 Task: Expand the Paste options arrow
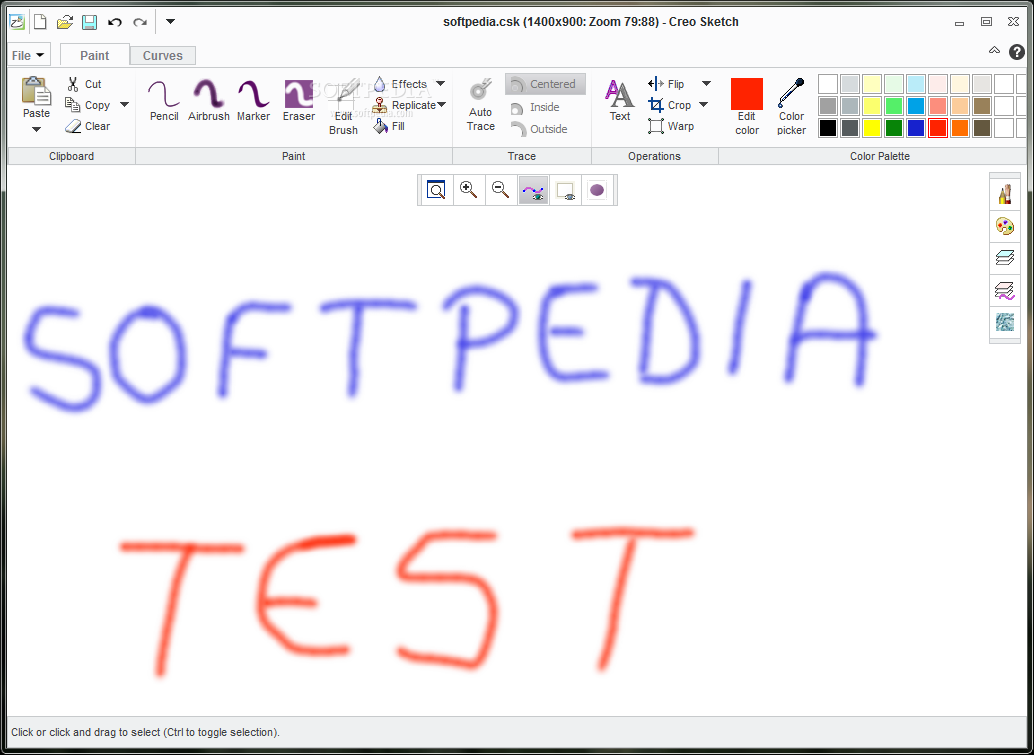[x=36, y=129]
